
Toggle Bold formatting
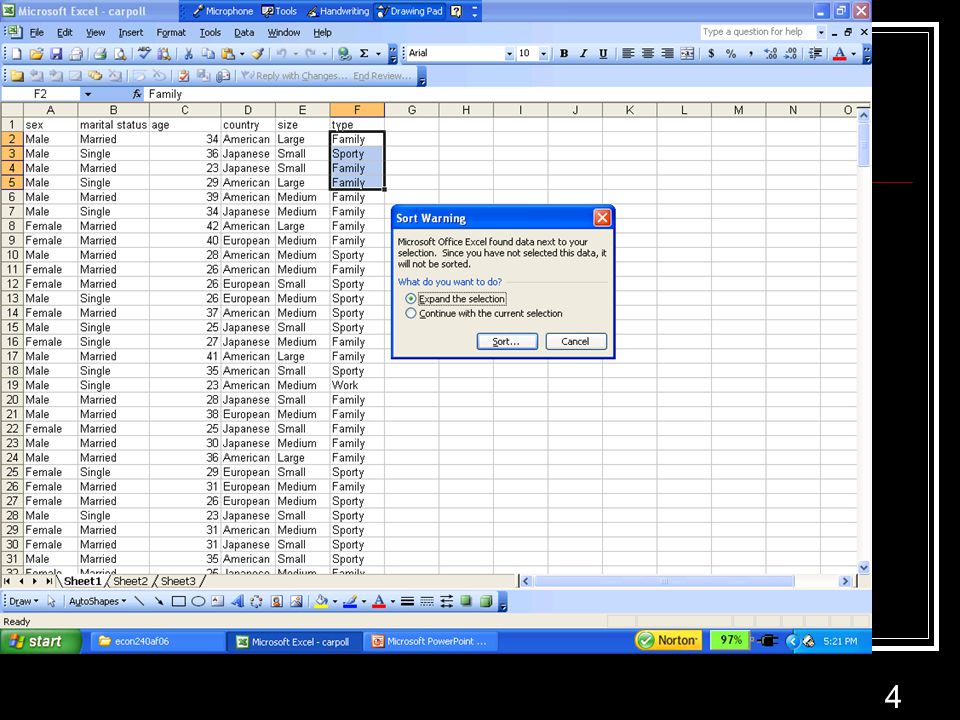point(564,54)
